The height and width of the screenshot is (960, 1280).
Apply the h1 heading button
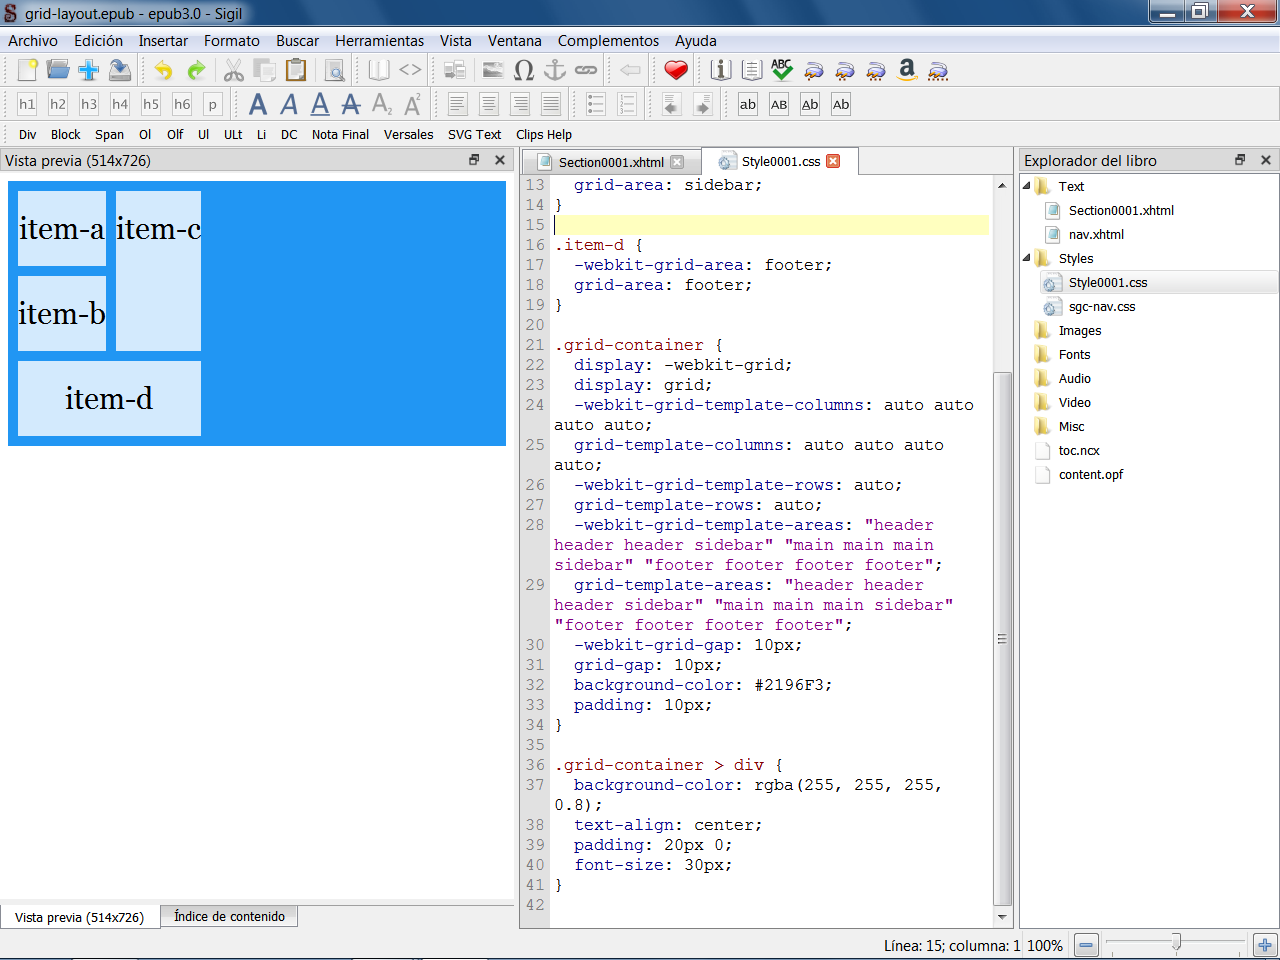(x=27, y=104)
